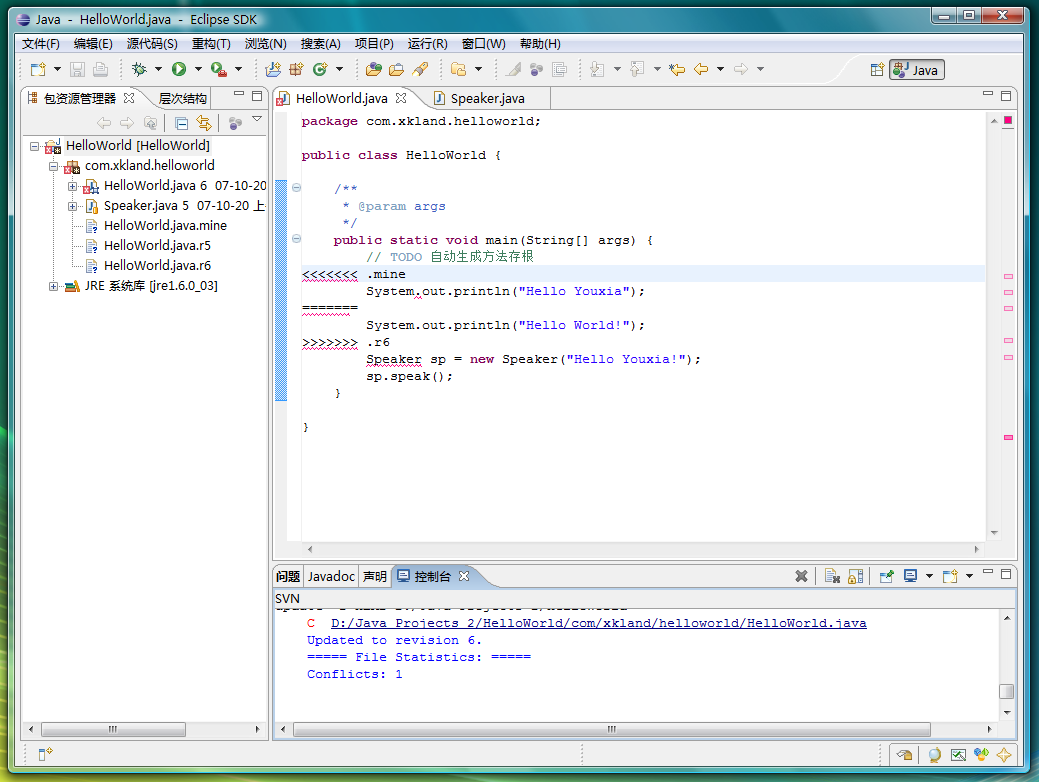The height and width of the screenshot is (782, 1039).
Task: Expand the JRE 系统库 node
Action: point(54,286)
